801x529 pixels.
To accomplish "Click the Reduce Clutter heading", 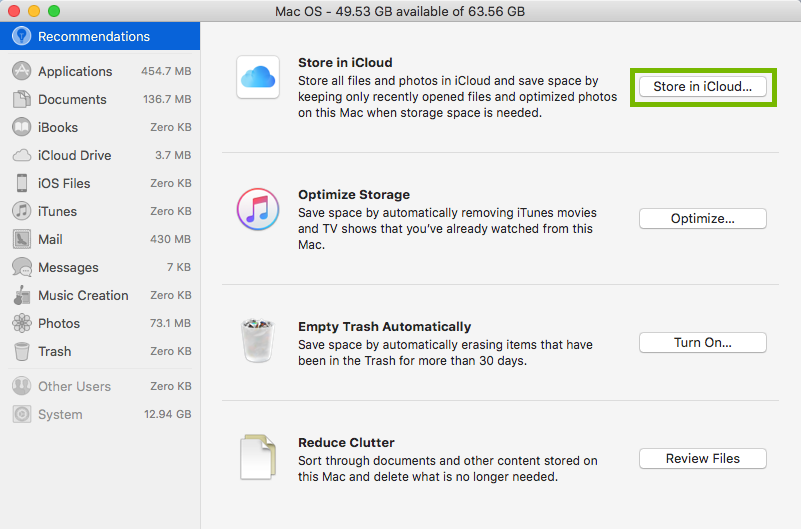I will pos(346,442).
